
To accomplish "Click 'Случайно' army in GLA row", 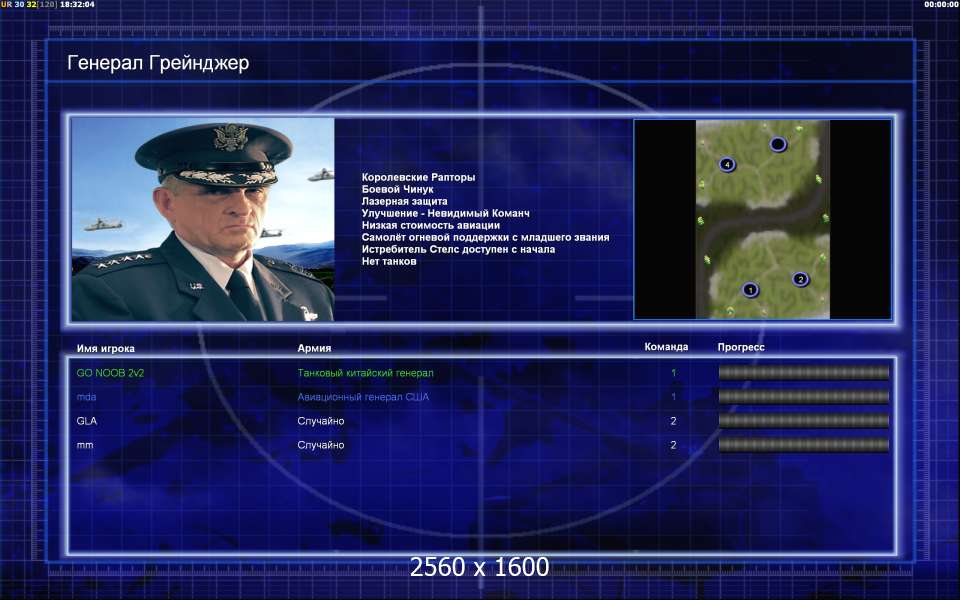I will click(x=321, y=421).
